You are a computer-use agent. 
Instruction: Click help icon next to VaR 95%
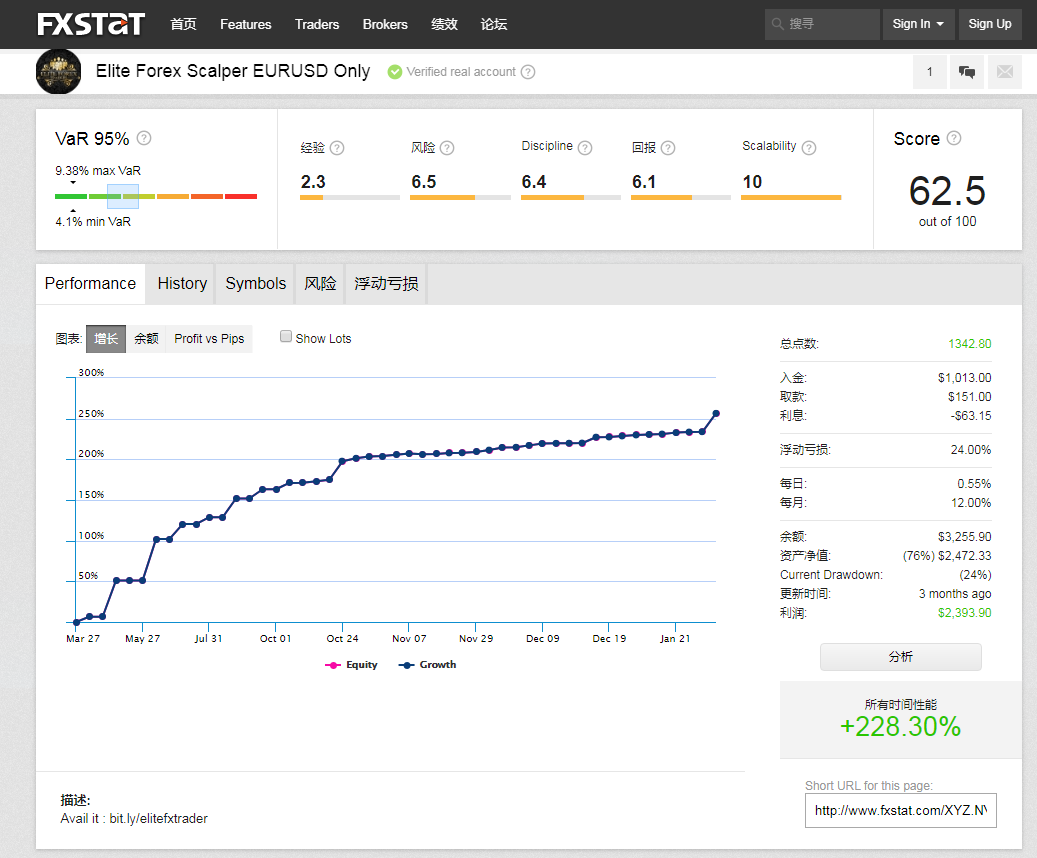(x=144, y=138)
